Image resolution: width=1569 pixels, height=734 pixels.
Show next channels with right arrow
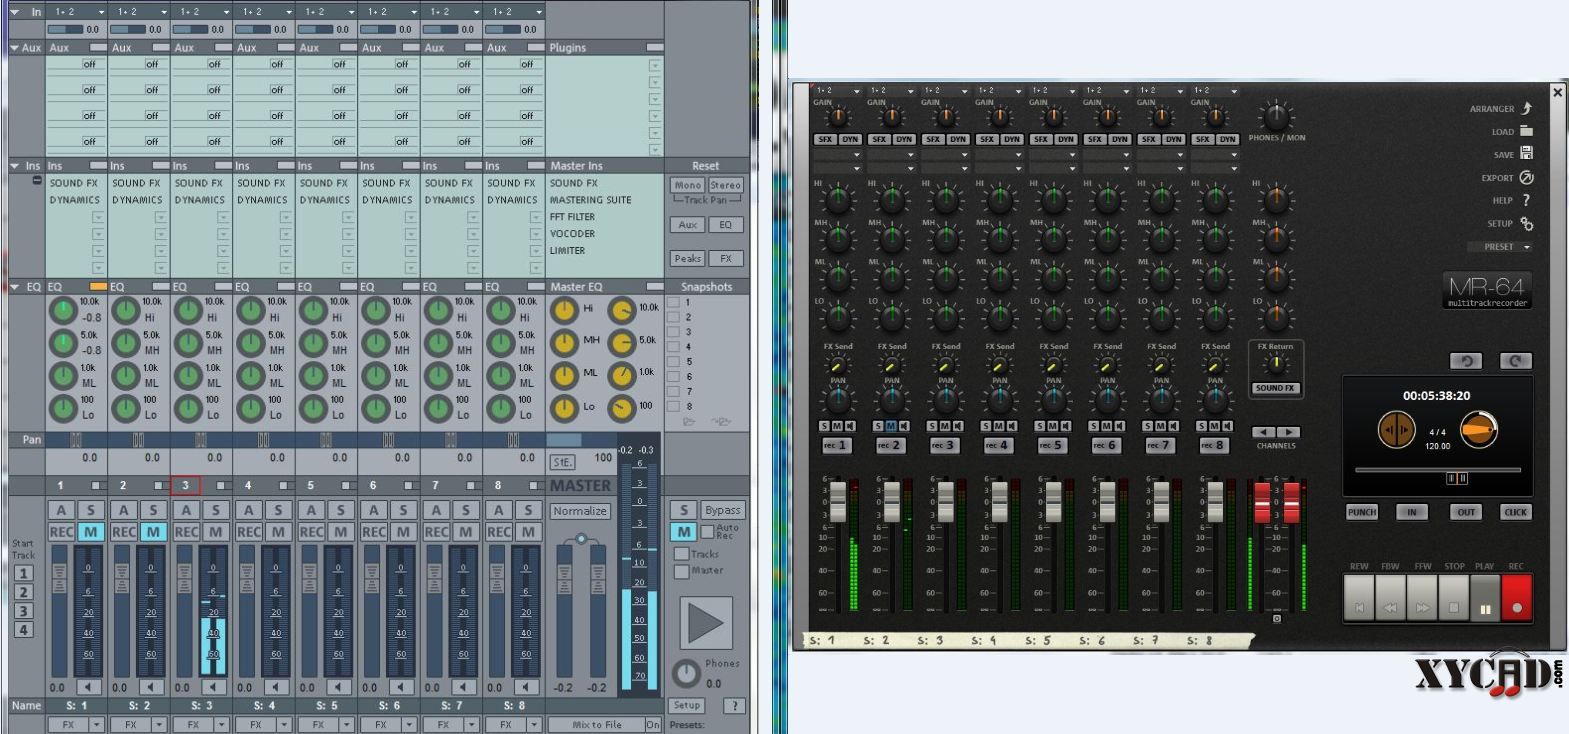[x=1288, y=432]
